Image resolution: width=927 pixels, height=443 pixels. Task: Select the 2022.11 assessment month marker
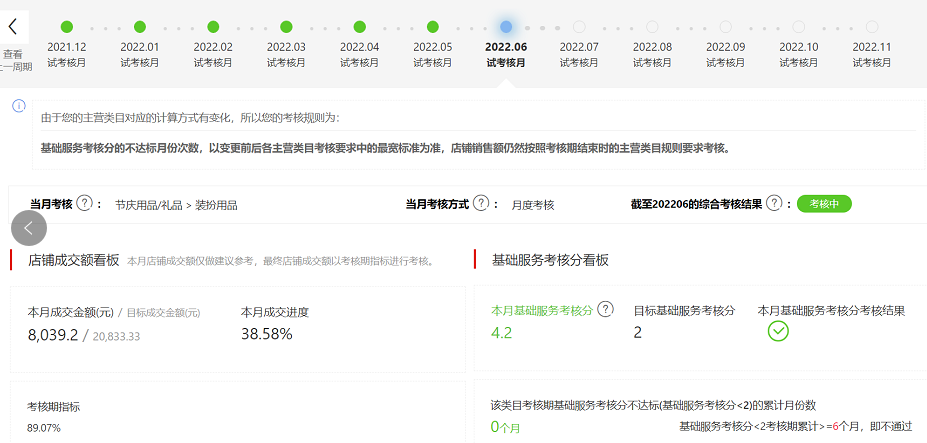click(872, 27)
